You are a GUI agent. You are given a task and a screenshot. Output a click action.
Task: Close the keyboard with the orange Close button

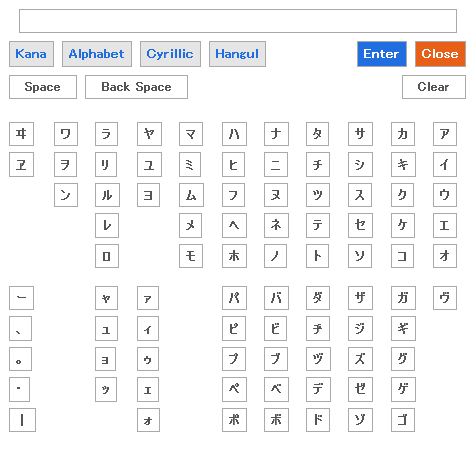440,54
